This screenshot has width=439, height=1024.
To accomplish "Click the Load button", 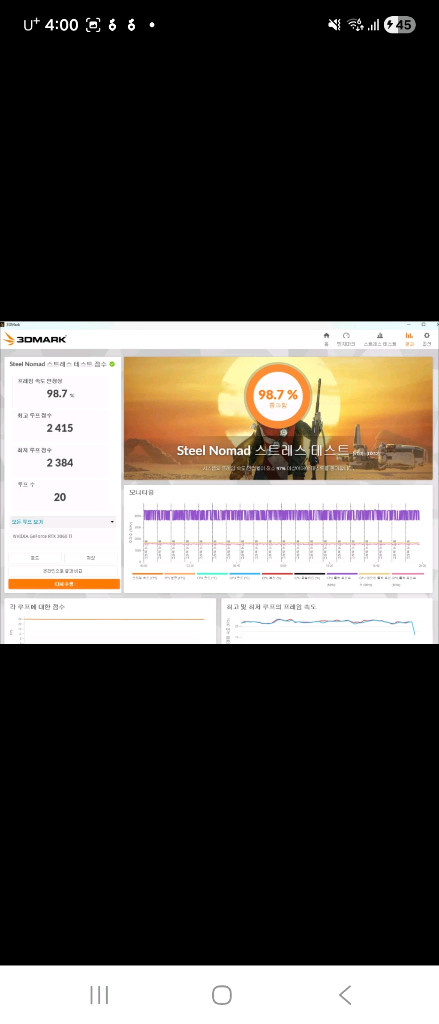I will (35, 558).
